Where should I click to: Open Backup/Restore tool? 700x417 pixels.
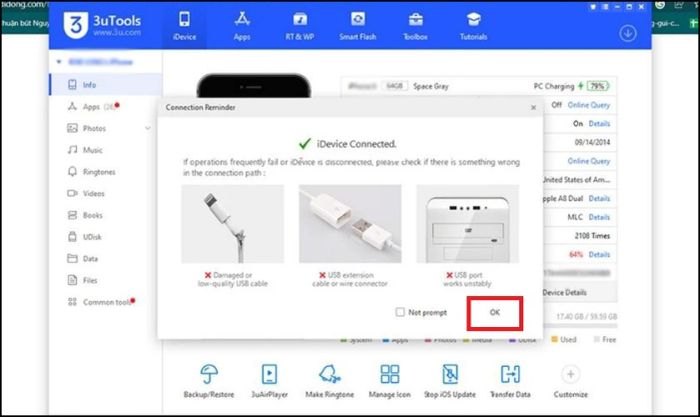[208, 381]
